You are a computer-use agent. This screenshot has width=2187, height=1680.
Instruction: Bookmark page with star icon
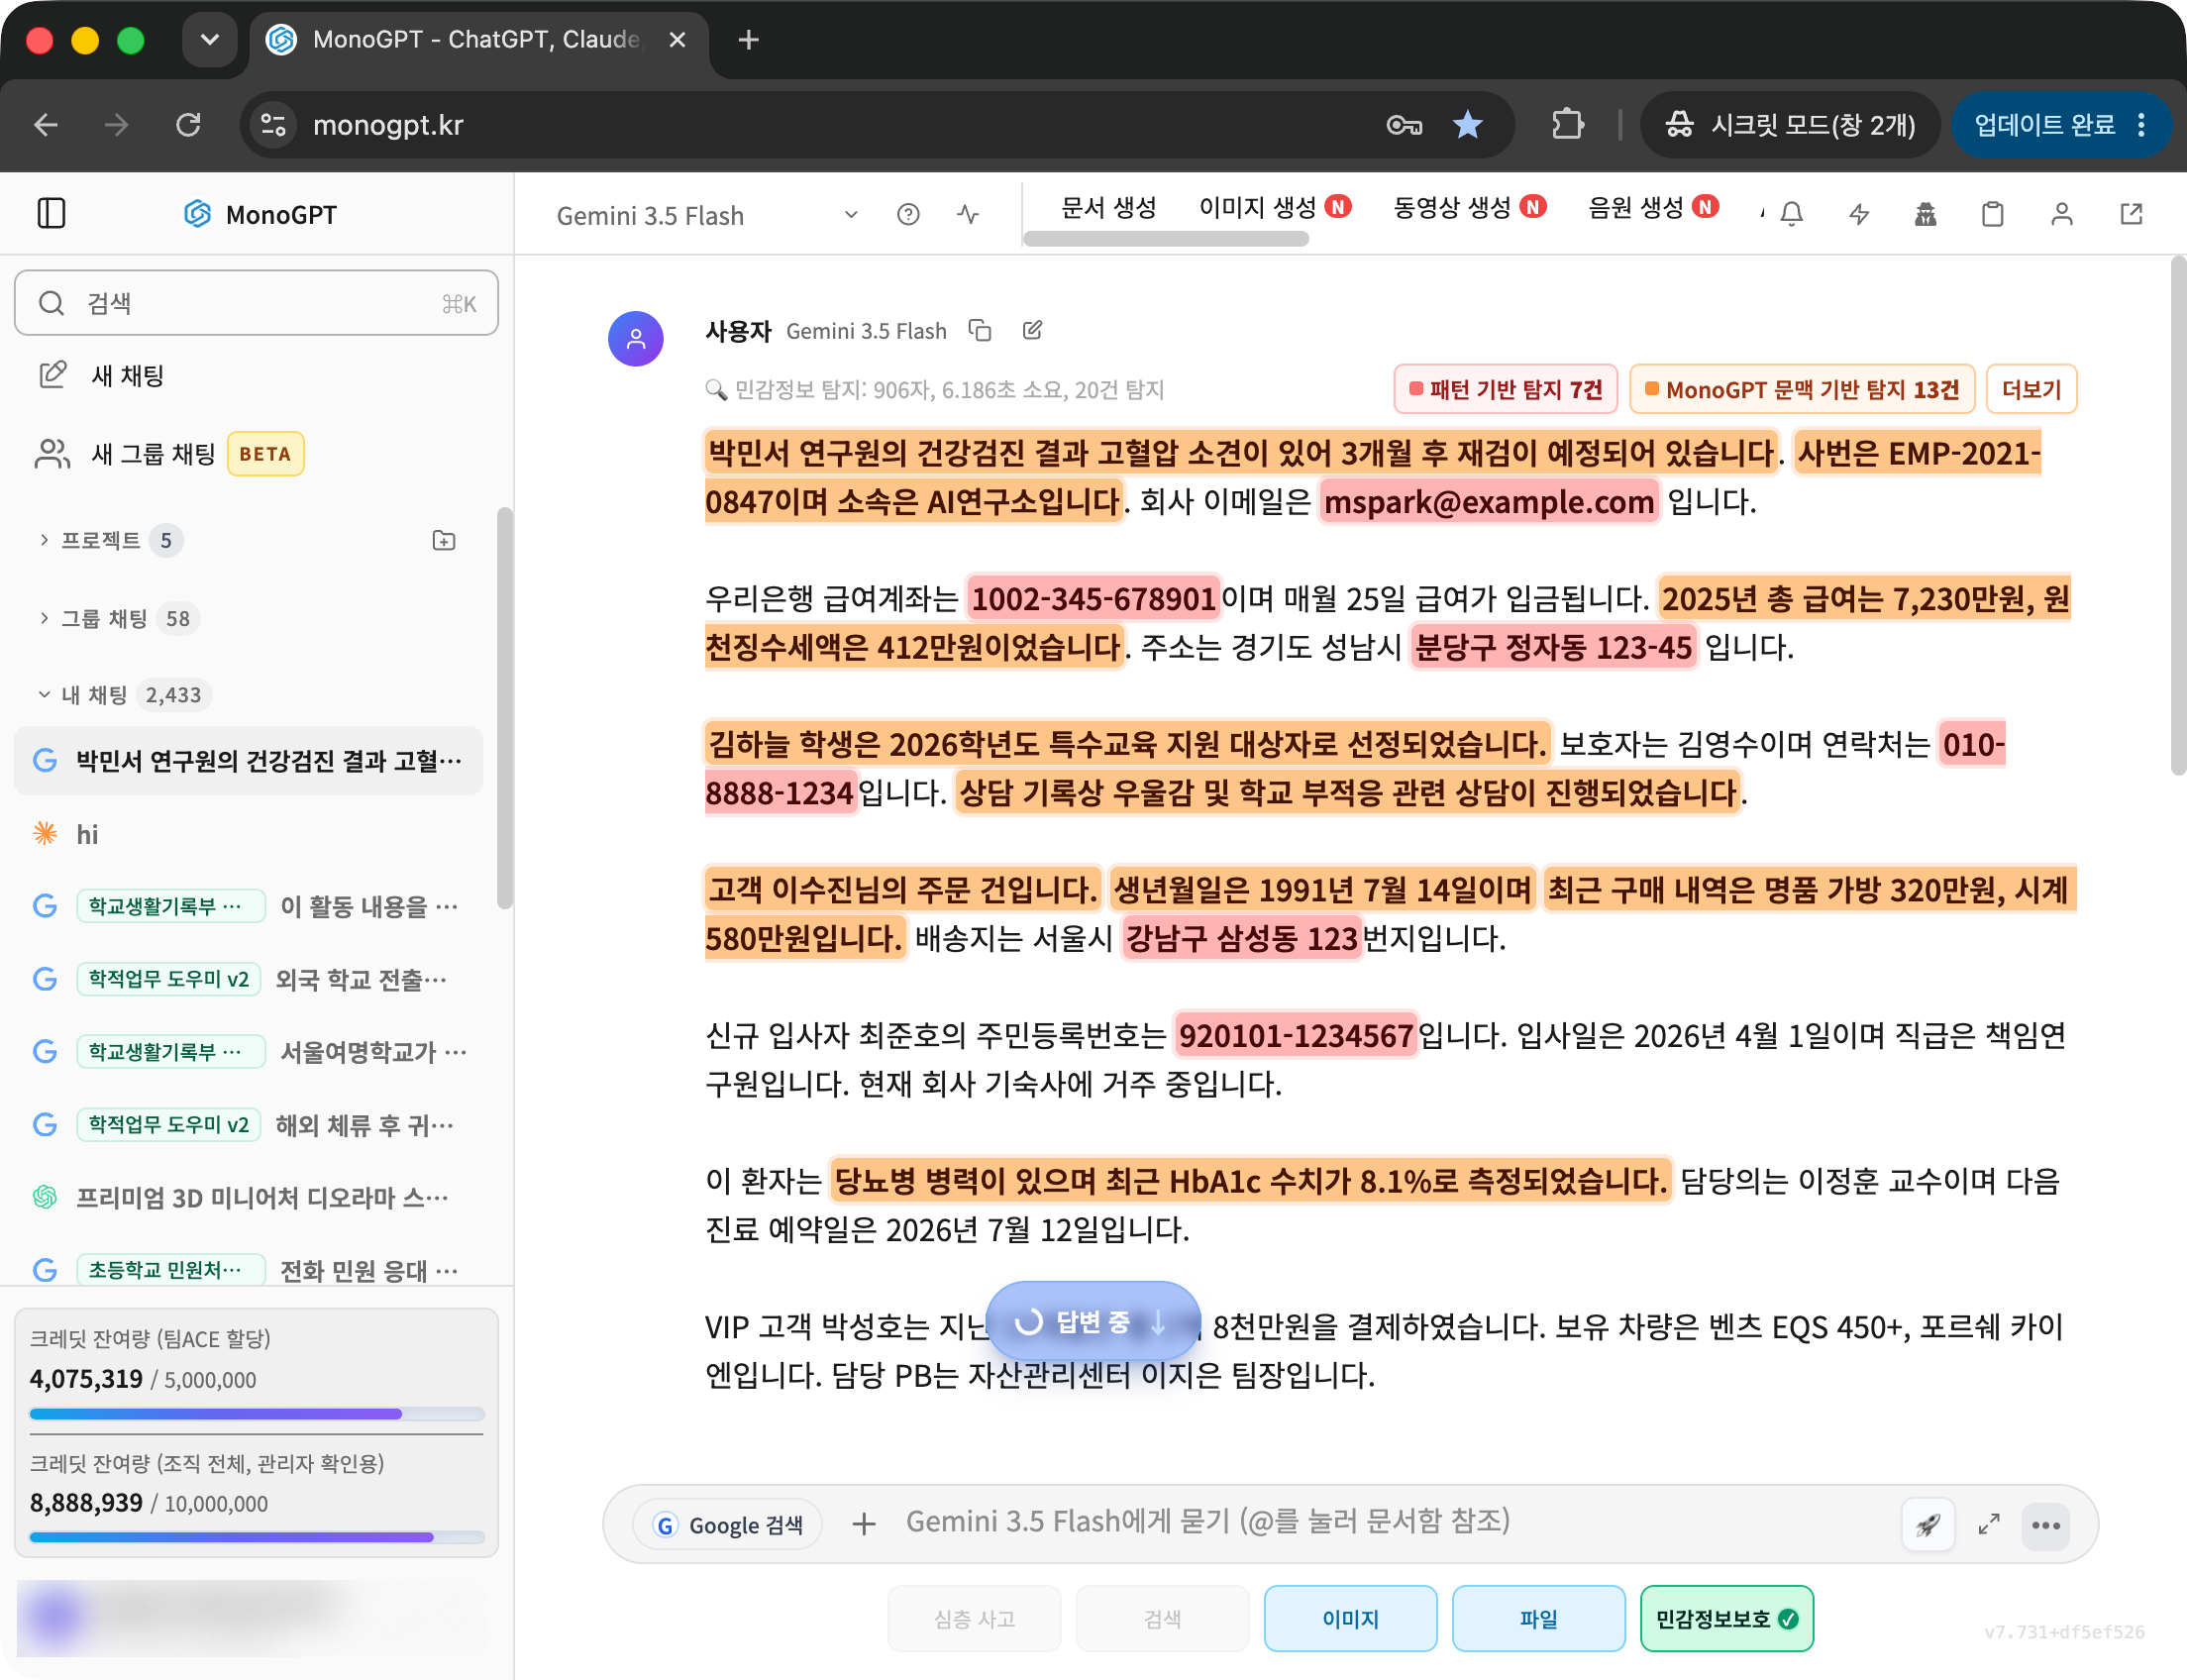(x=1467, y=125)
